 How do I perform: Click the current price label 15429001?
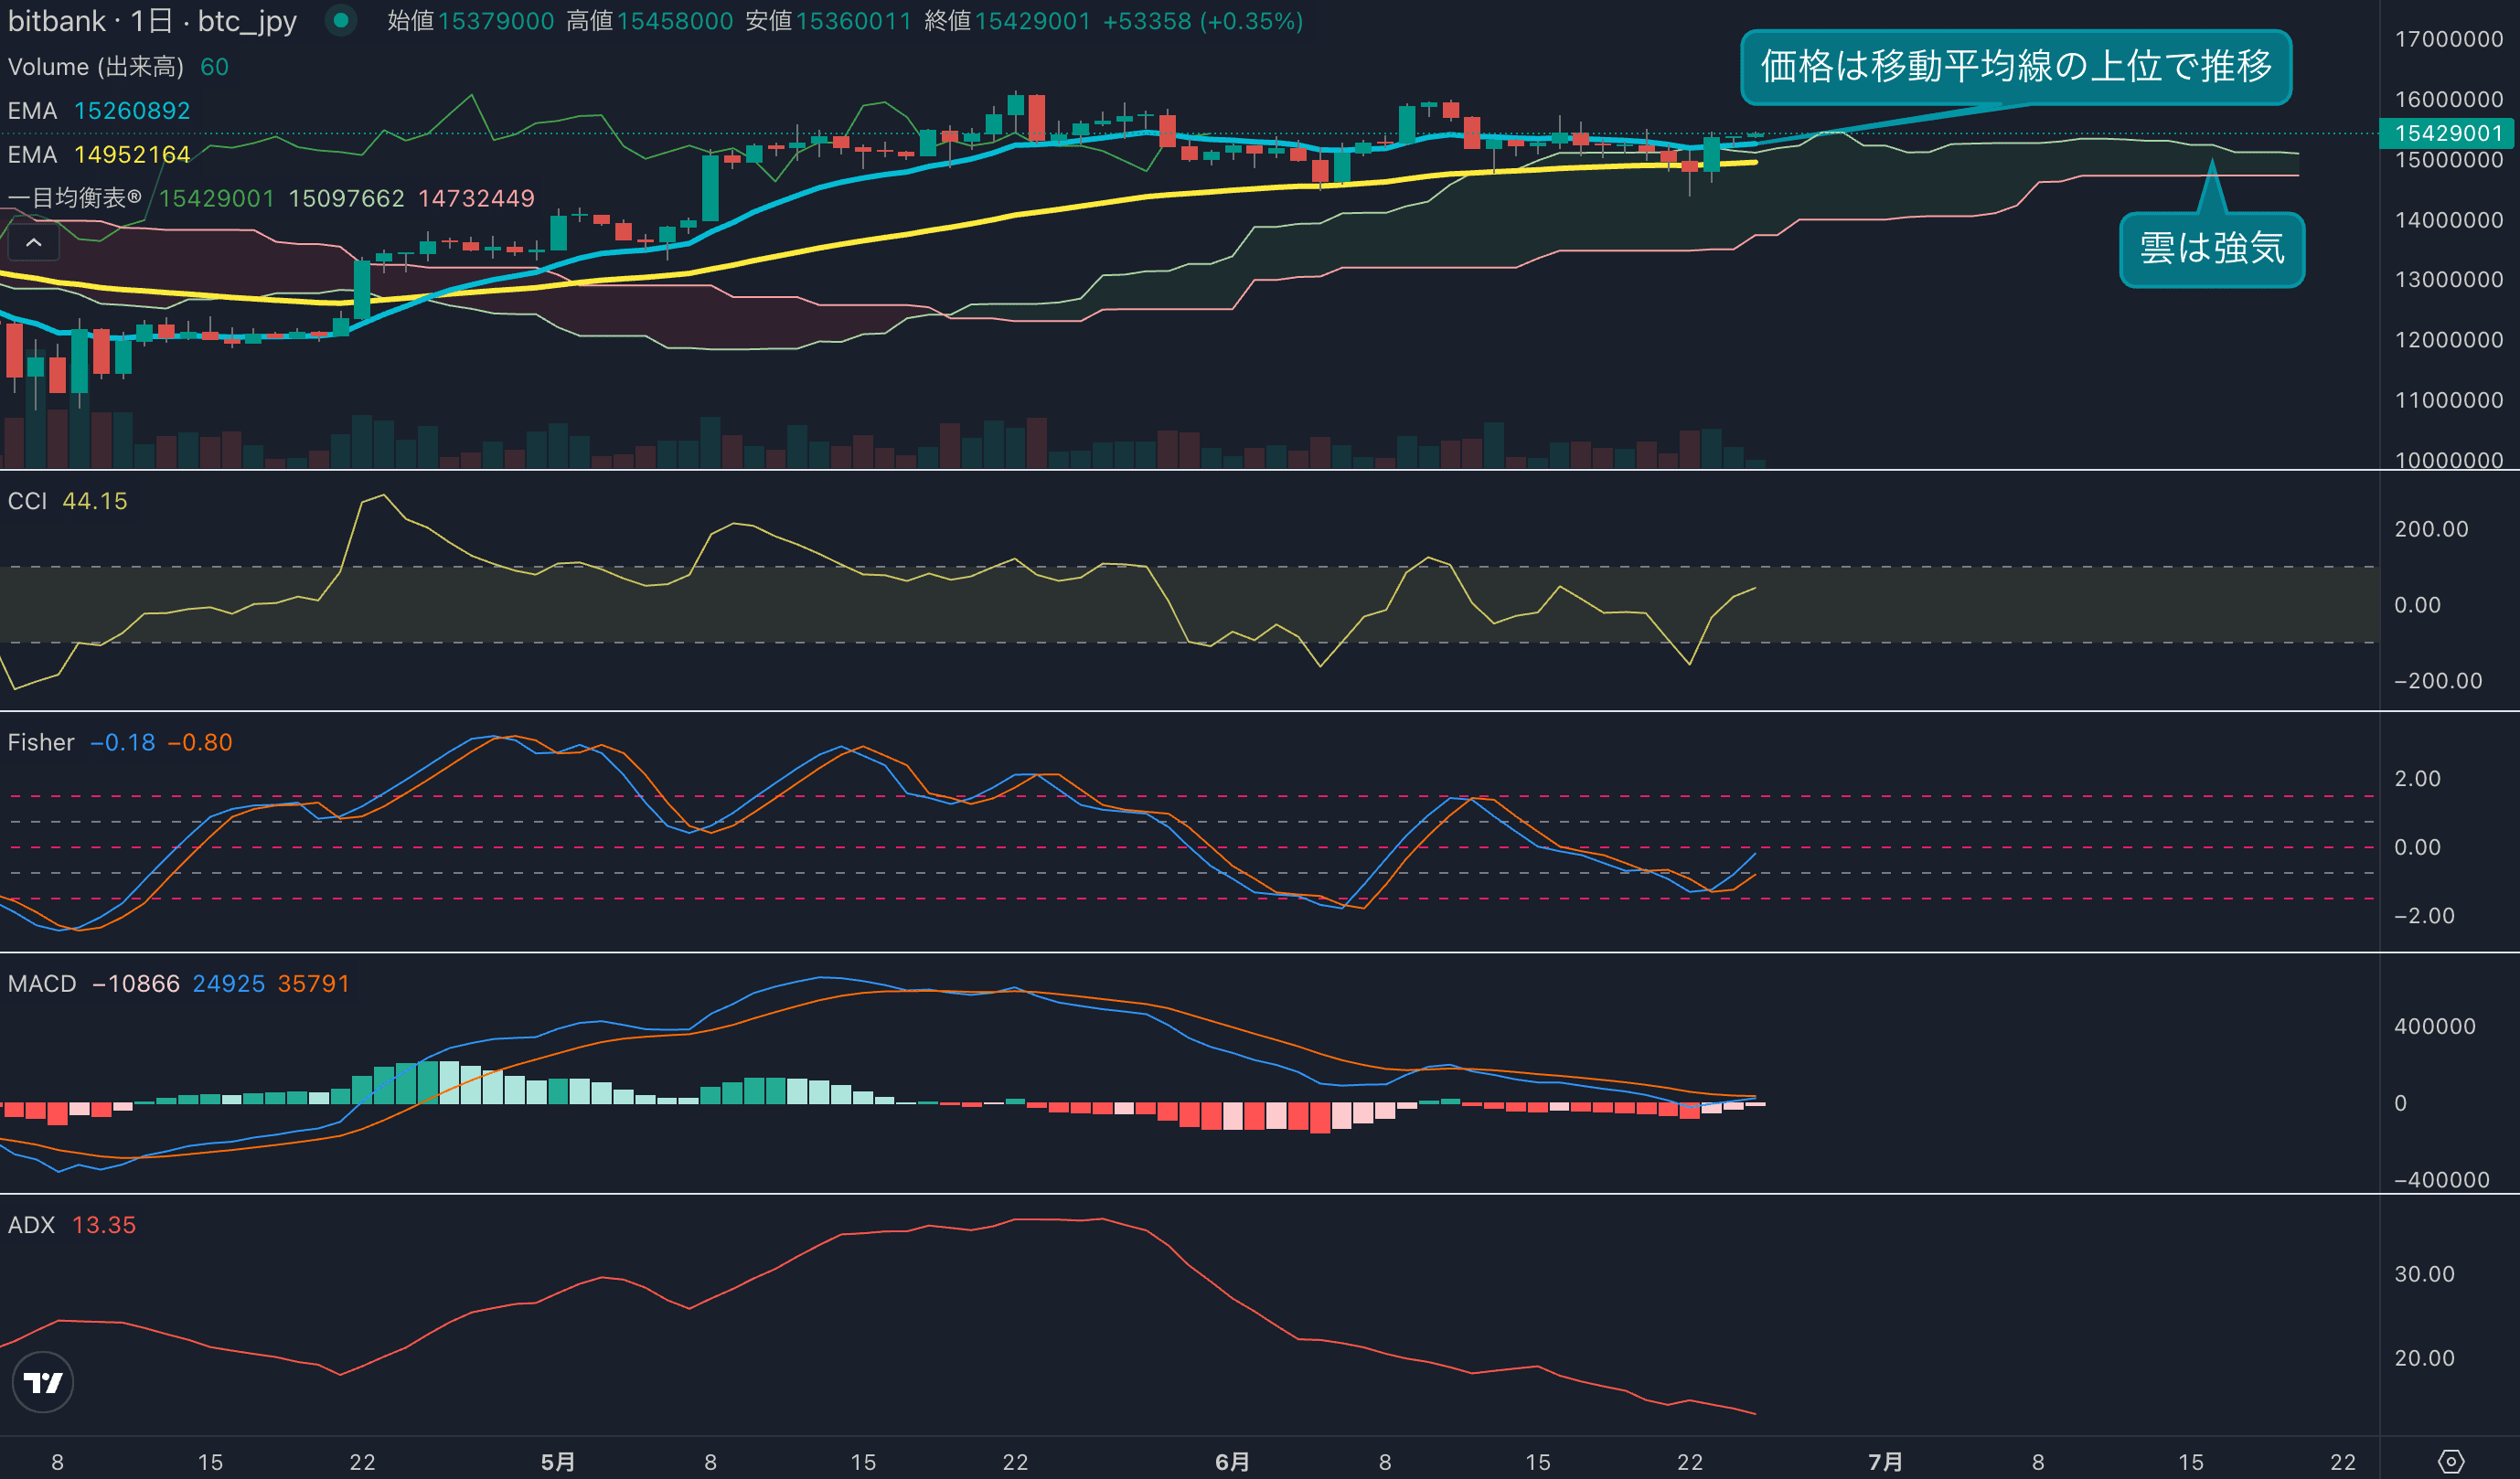point(2447,133)
